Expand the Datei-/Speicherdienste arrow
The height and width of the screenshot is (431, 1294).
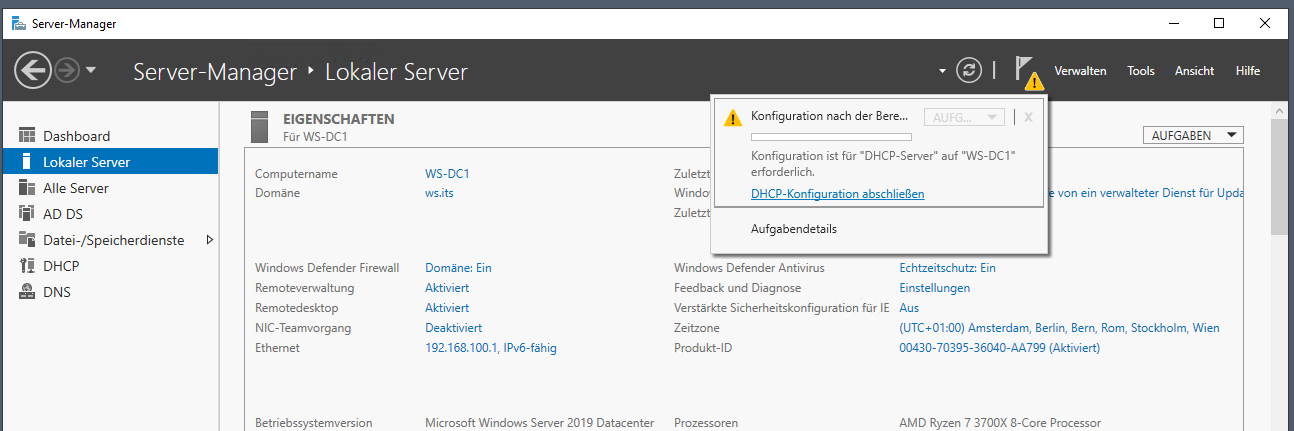coord(209,239)
